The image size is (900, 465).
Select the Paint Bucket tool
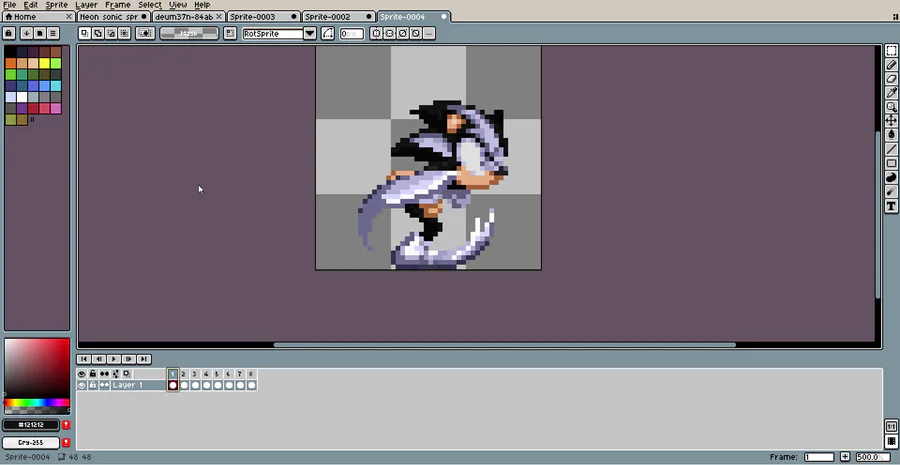tap(891, 134)
